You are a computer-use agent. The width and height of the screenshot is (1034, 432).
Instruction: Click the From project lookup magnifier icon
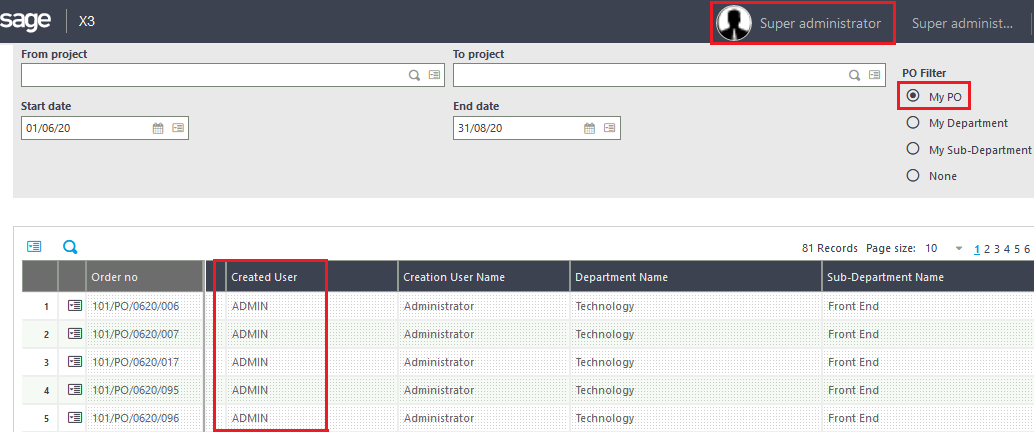(414, 75)
